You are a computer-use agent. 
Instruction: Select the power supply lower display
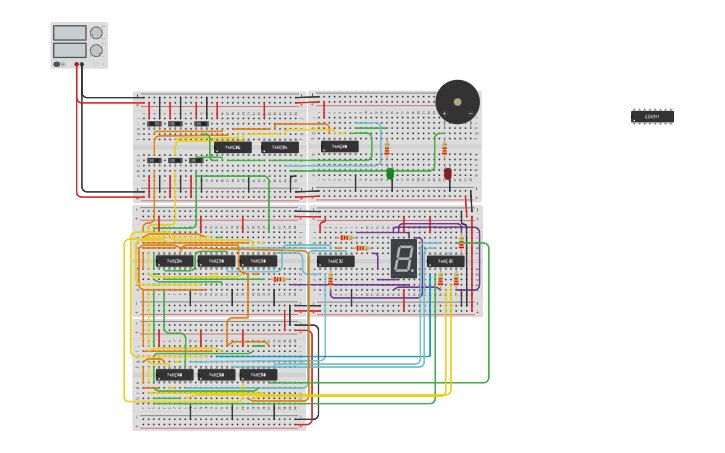coord(70,50)
